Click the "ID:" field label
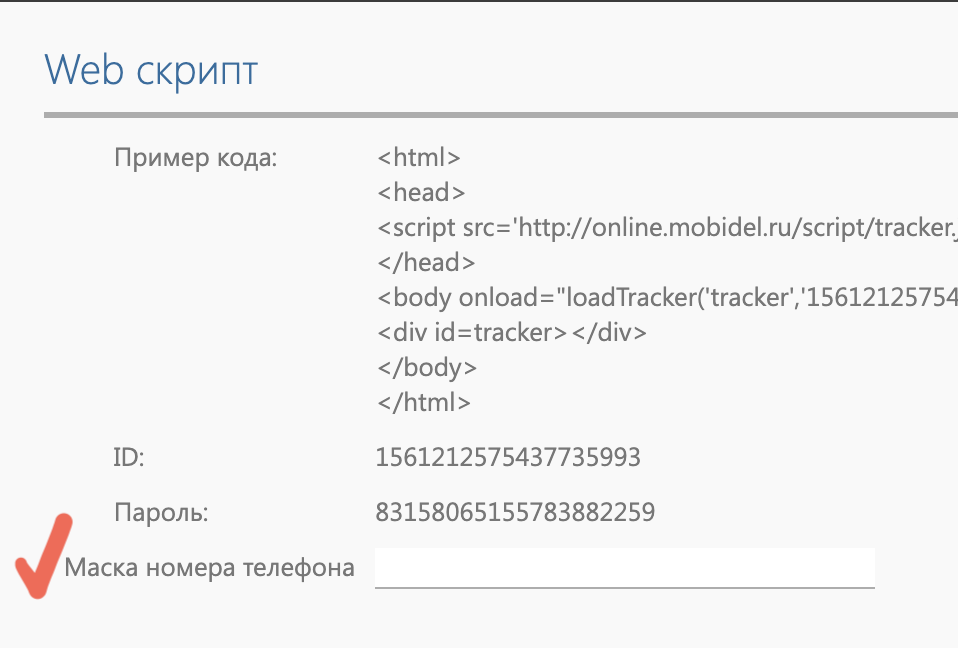The width and height of the screenshot is (958, 648). (129, 458)
